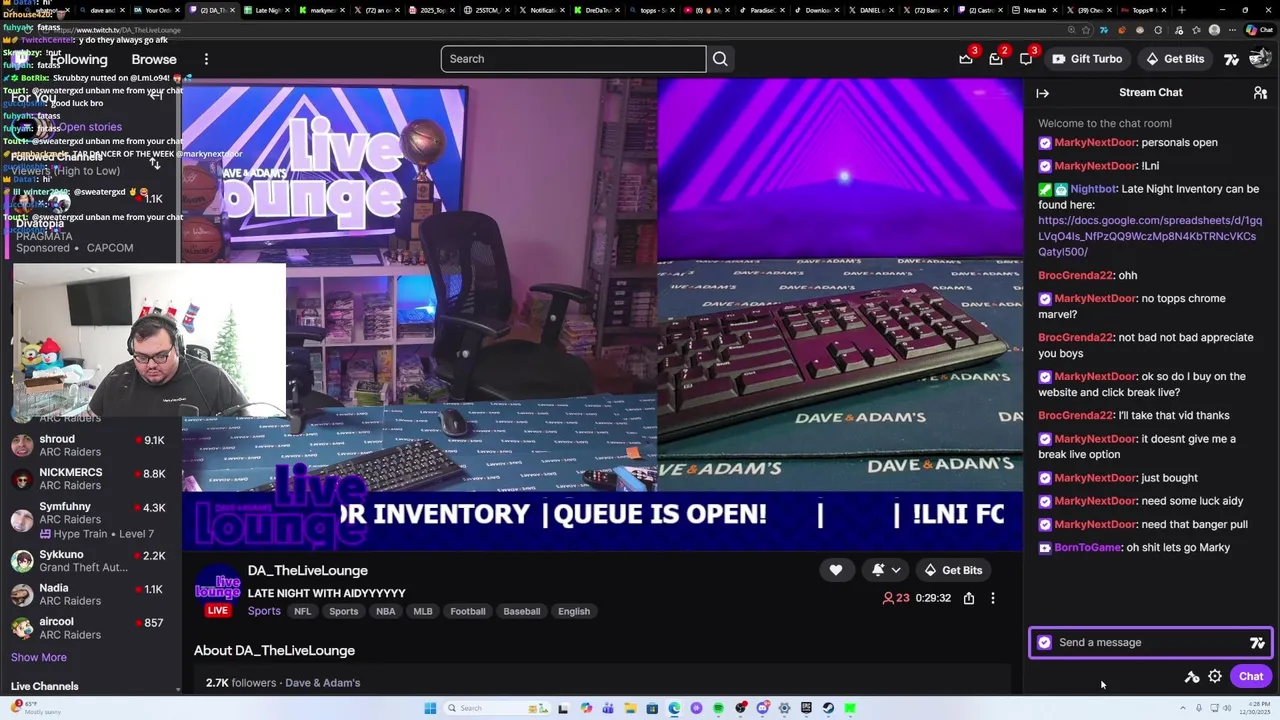Viewport: 1280px width, 720px height.
Task: Open Microsoft Edge from the taskbar
Action: [x=674, y=708]
